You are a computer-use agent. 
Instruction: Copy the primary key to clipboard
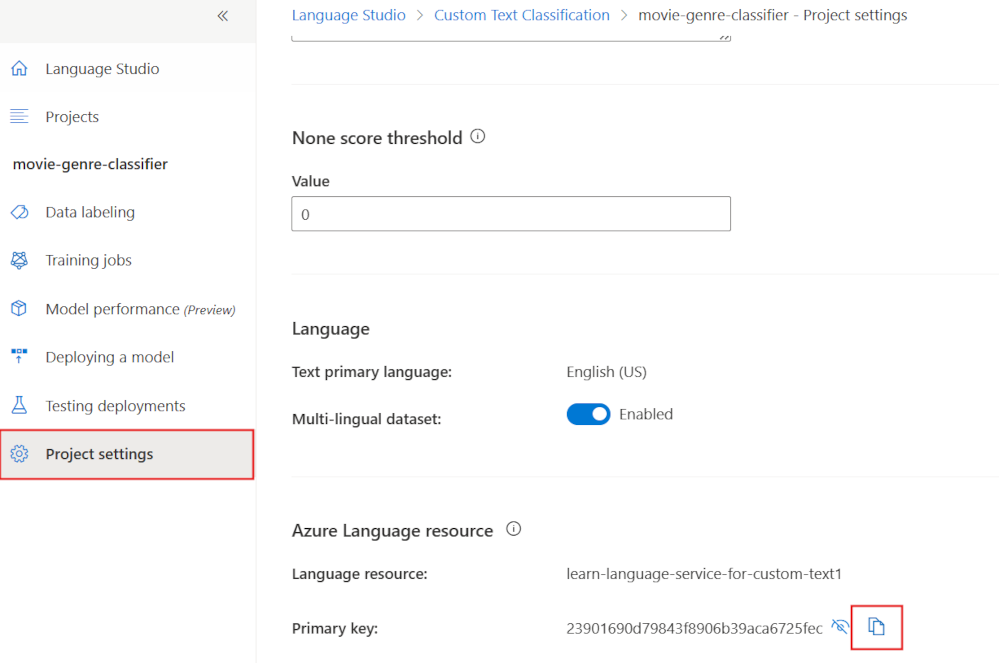[x=877, y=627]
